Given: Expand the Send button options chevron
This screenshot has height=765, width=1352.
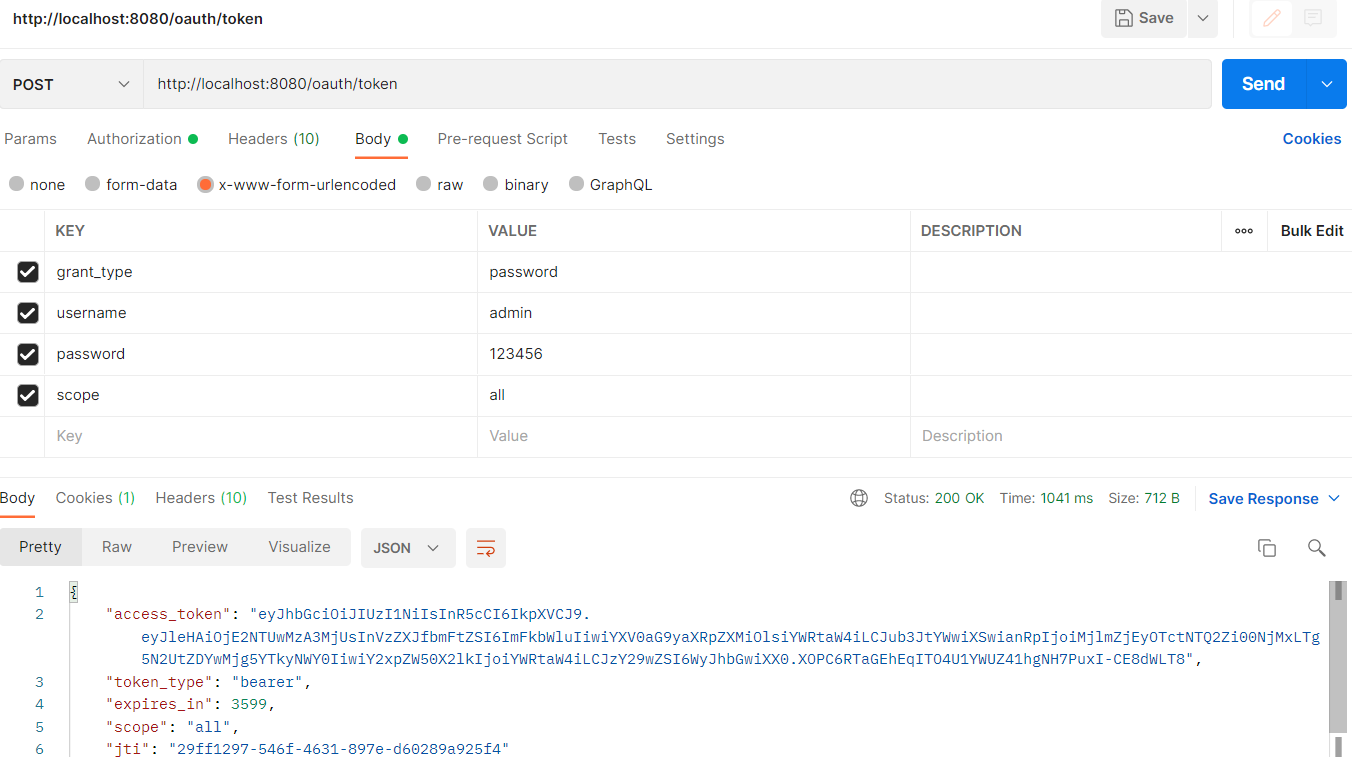Looking at the screenshot, I should point(1327,84).
